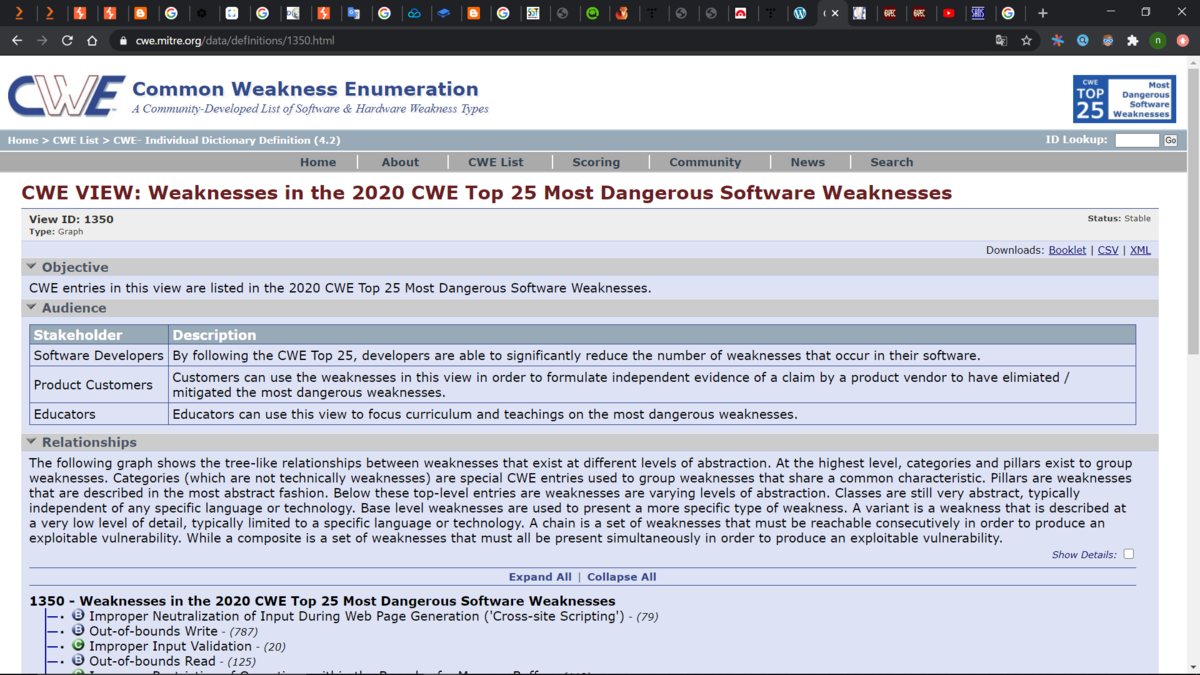
Task: Open the translate page icon in address bar
Action: pos(1001,41)
